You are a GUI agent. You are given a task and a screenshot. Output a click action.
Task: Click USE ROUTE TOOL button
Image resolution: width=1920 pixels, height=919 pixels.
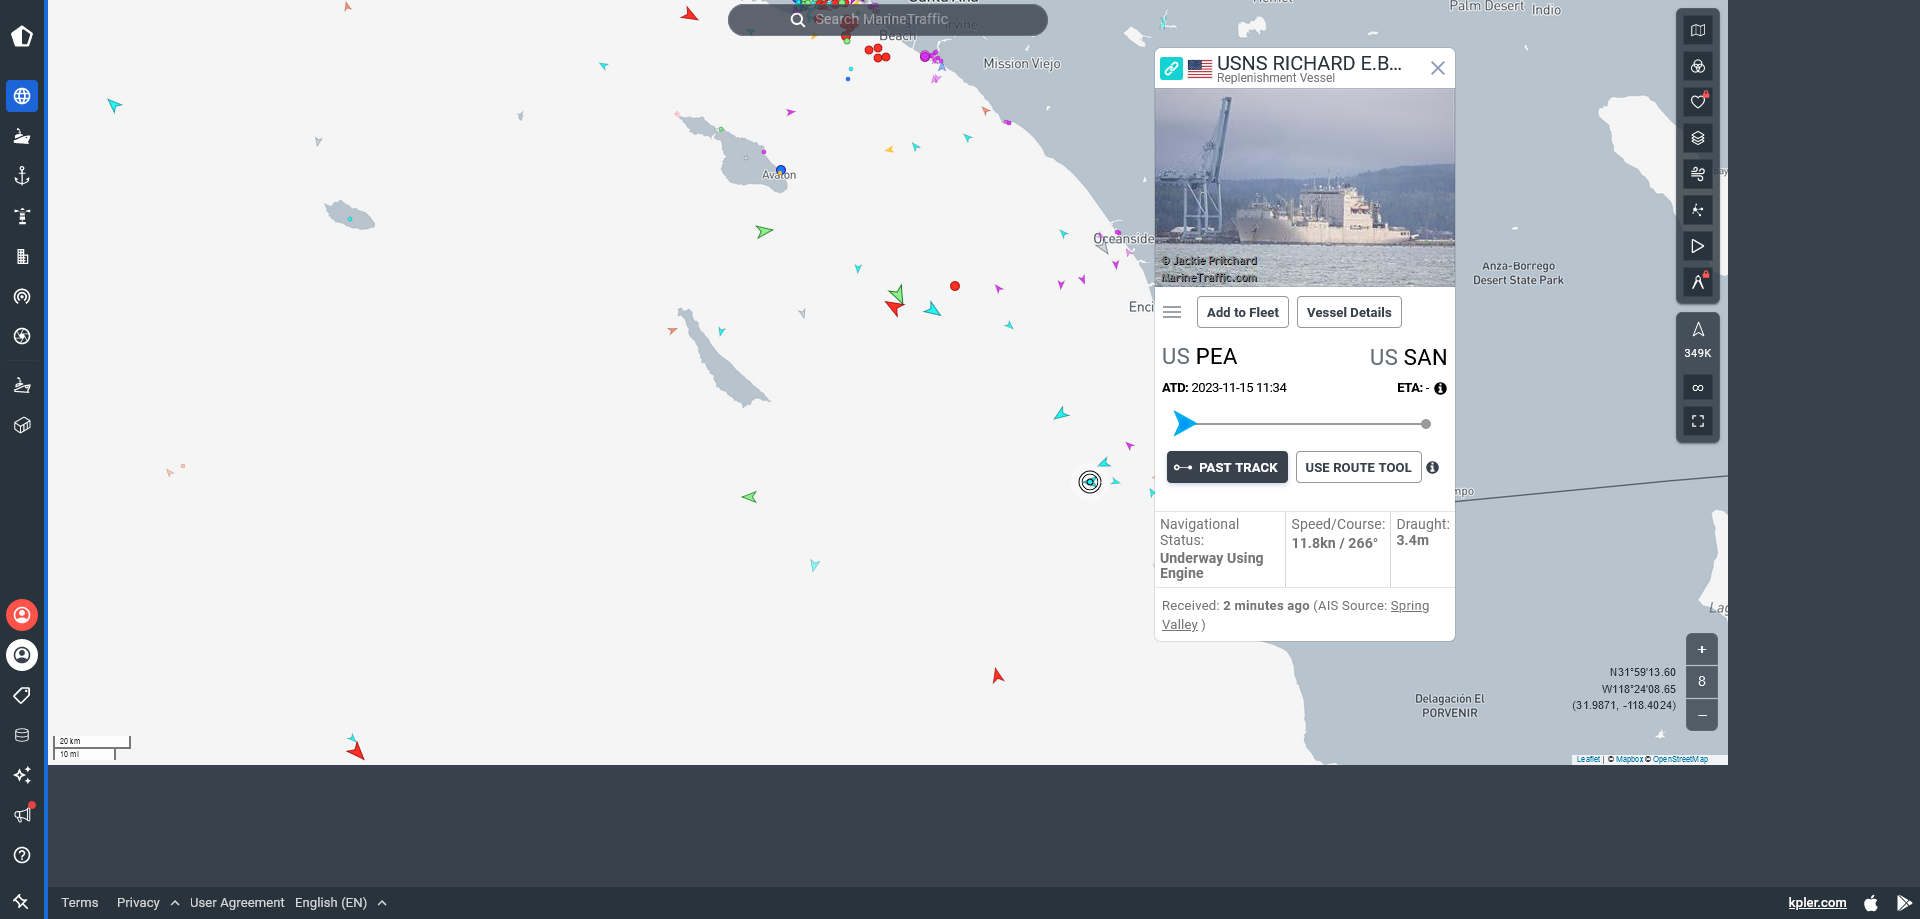(x=1358, y=467)
